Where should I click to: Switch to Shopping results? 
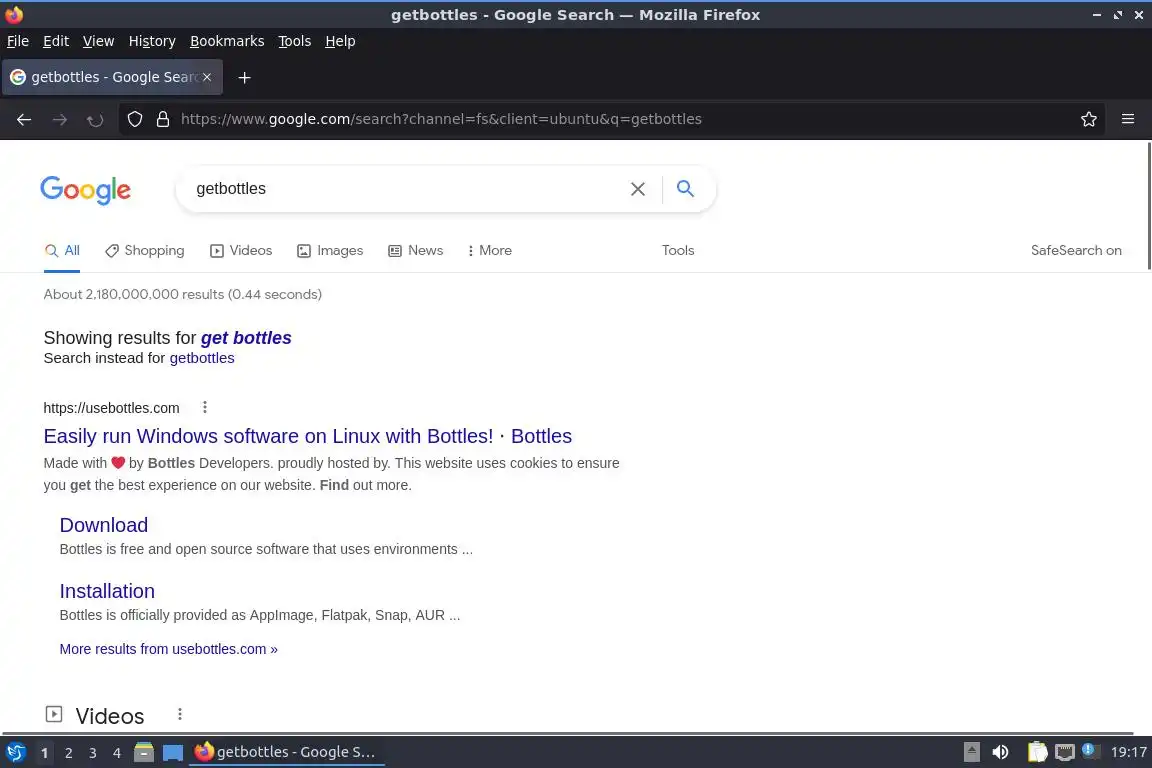pos(145,251)
